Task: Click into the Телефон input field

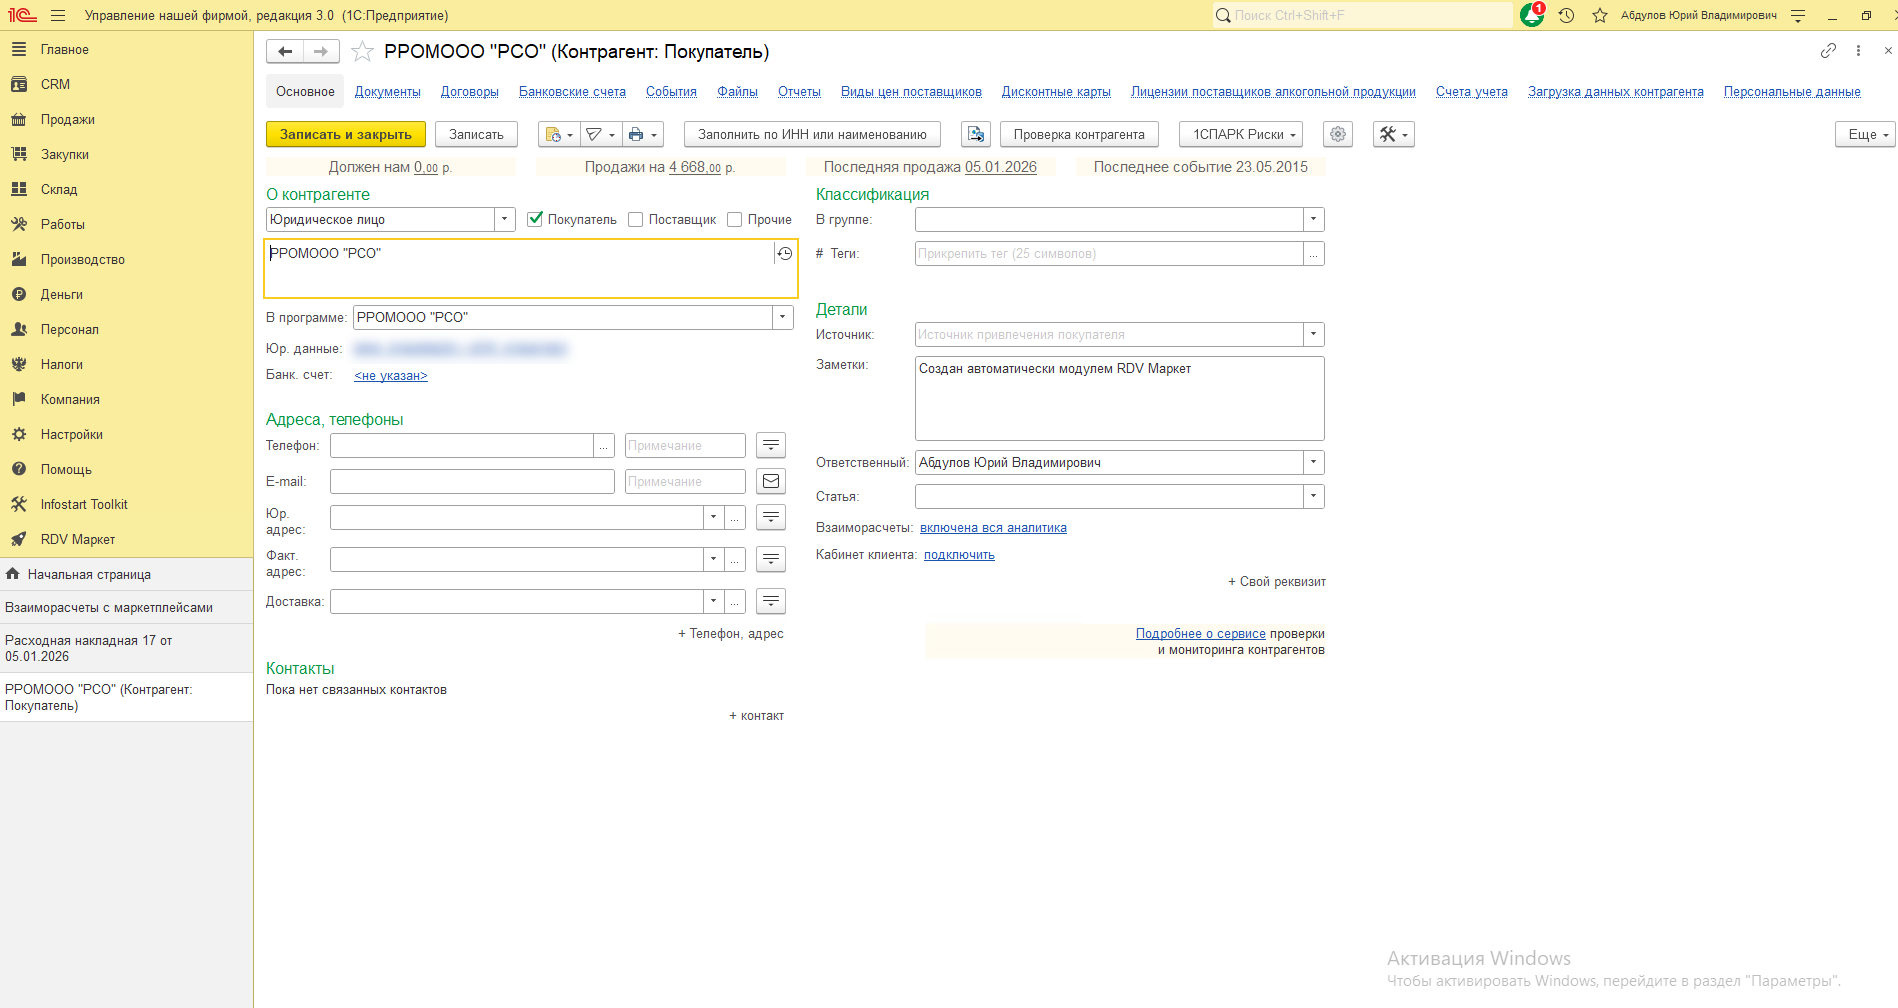Action: pos(461,446)
